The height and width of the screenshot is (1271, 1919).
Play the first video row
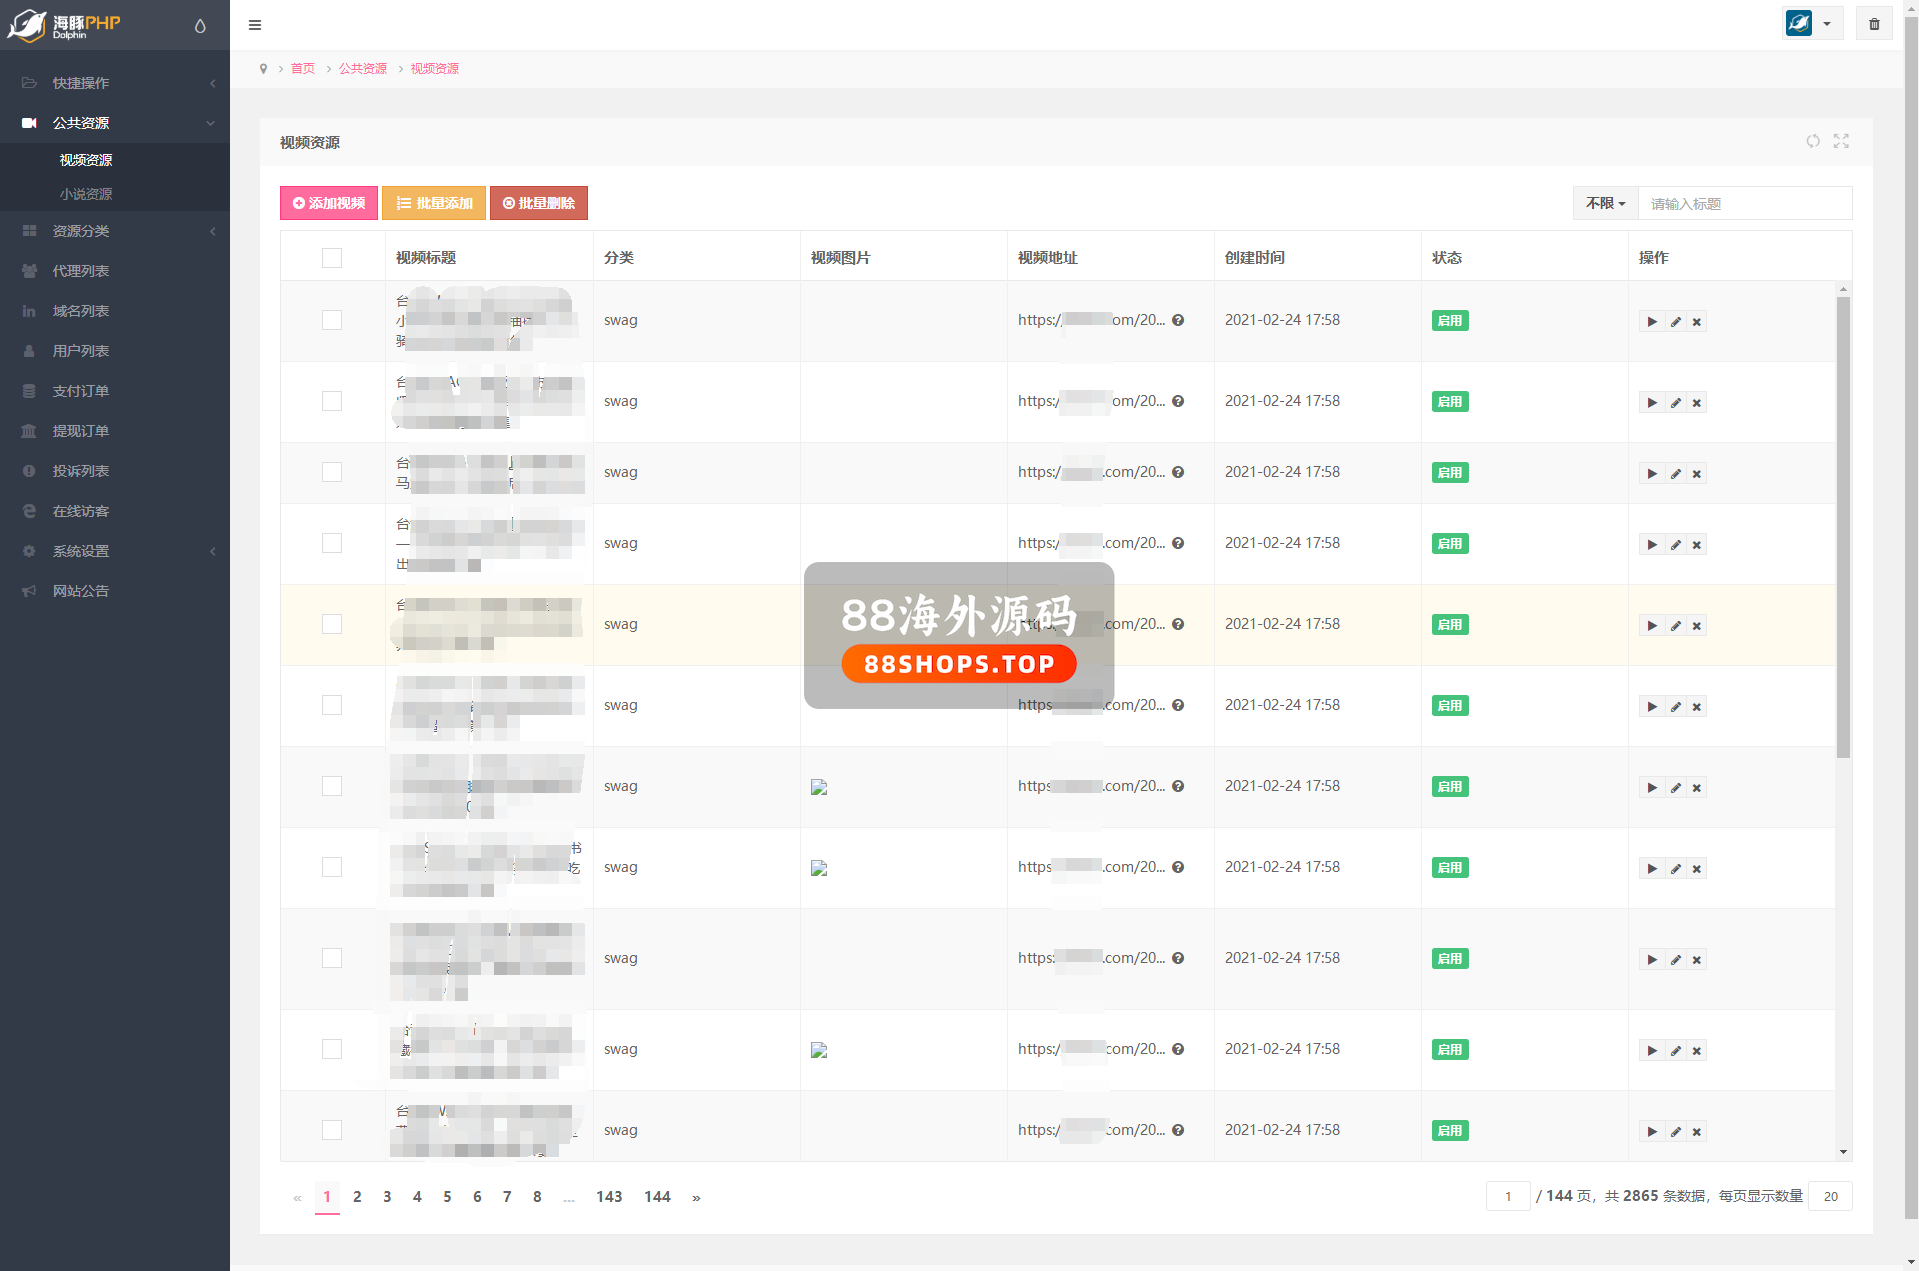[1652, 322]
